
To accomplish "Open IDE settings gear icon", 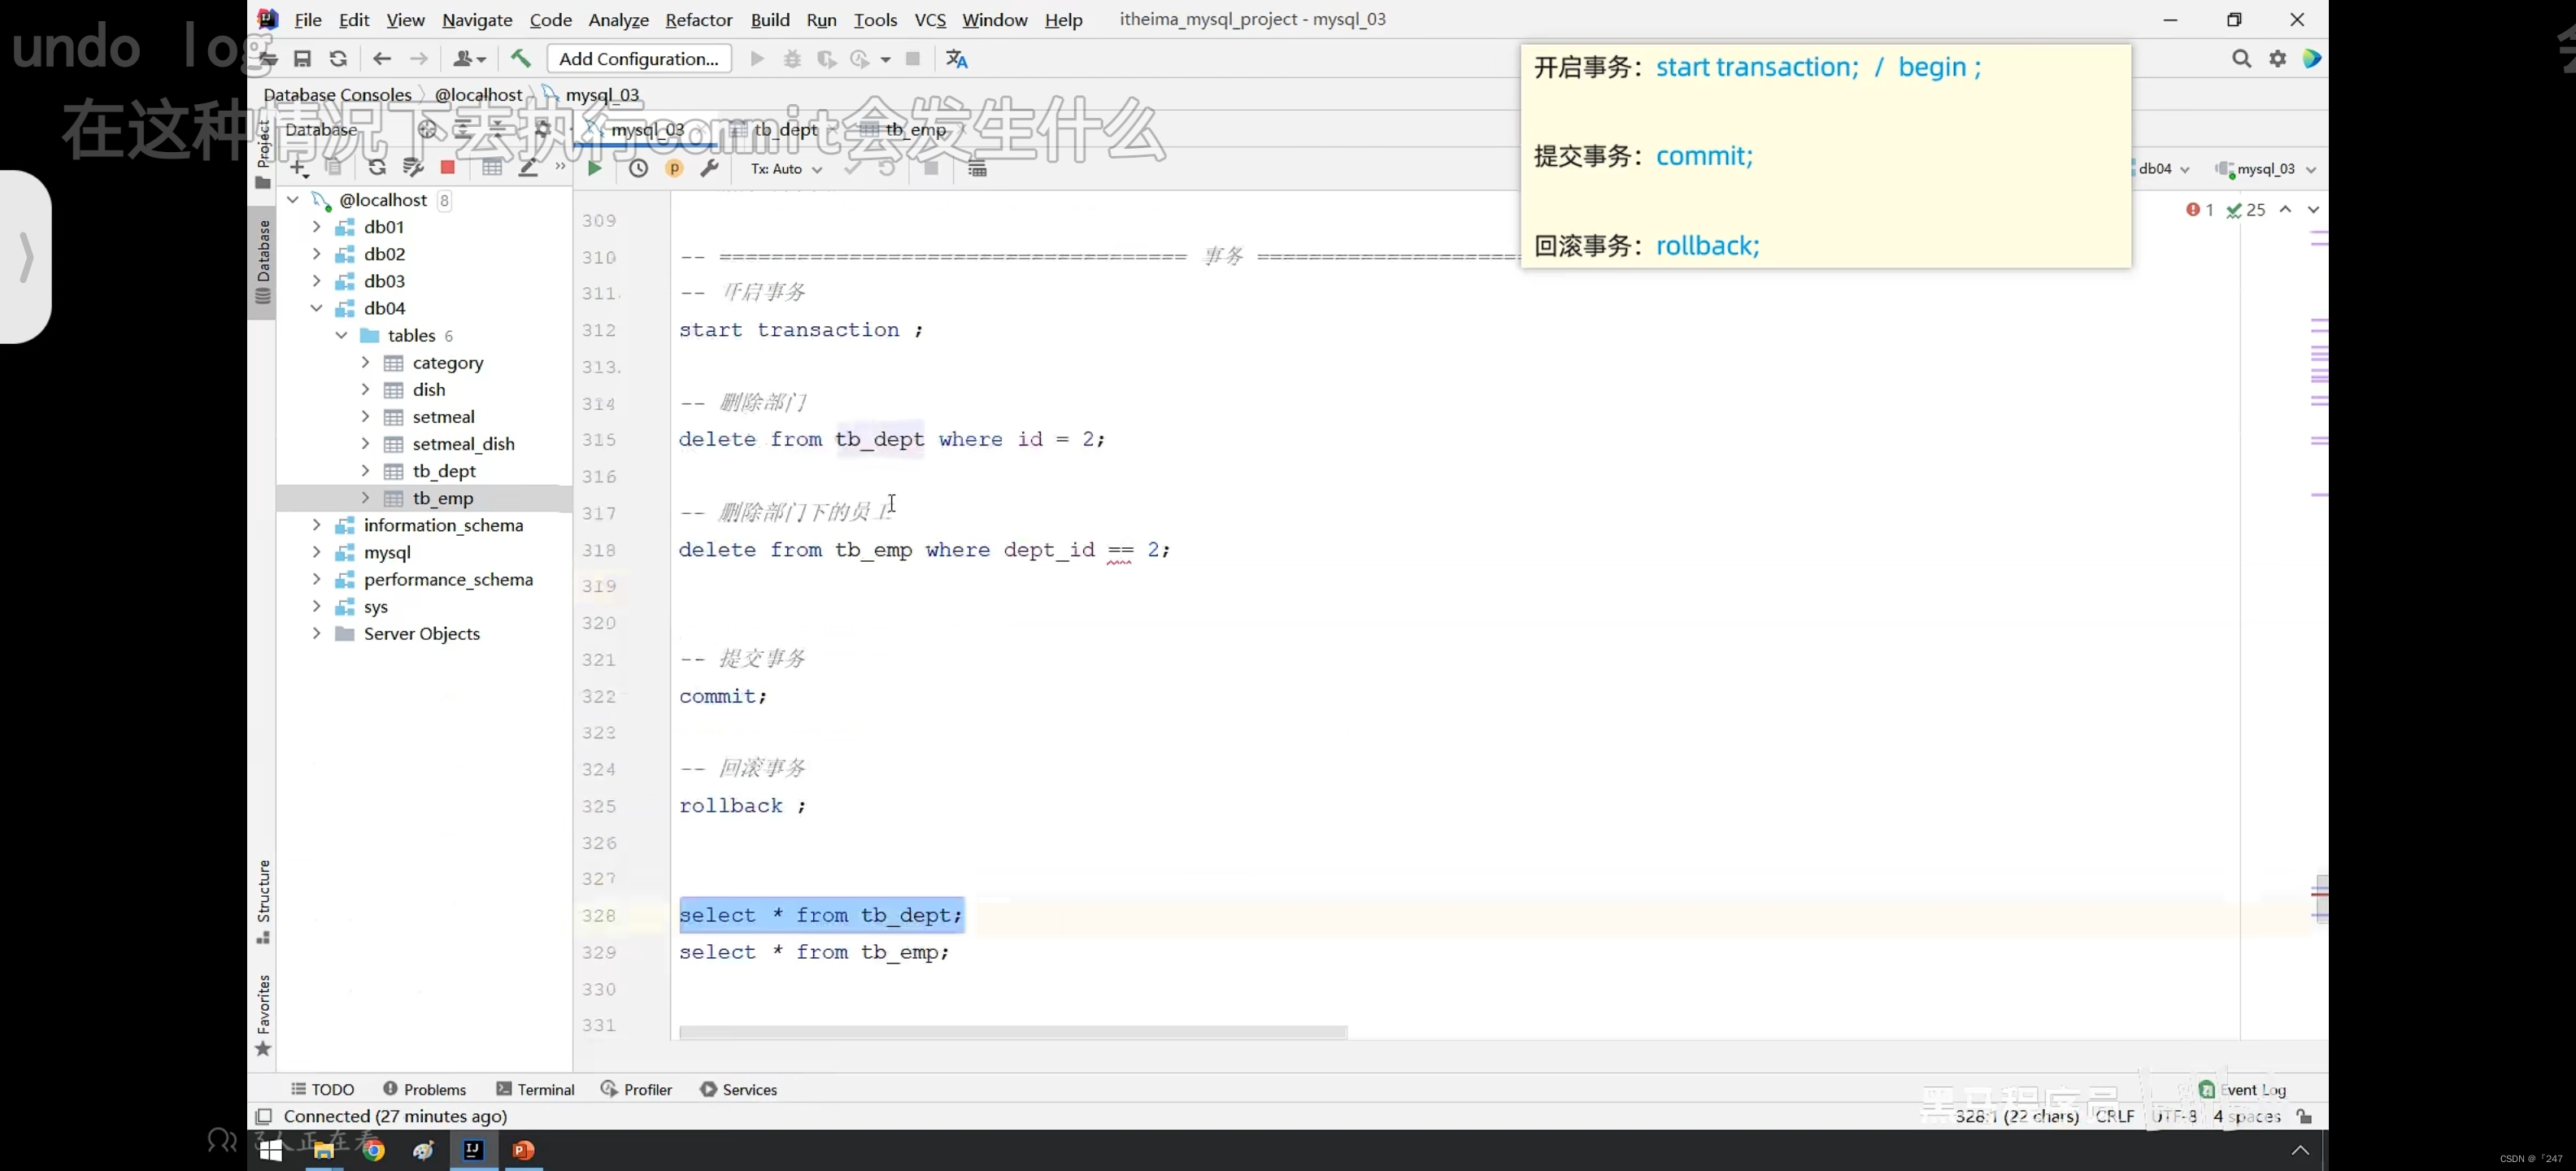I will (2277, 59).
